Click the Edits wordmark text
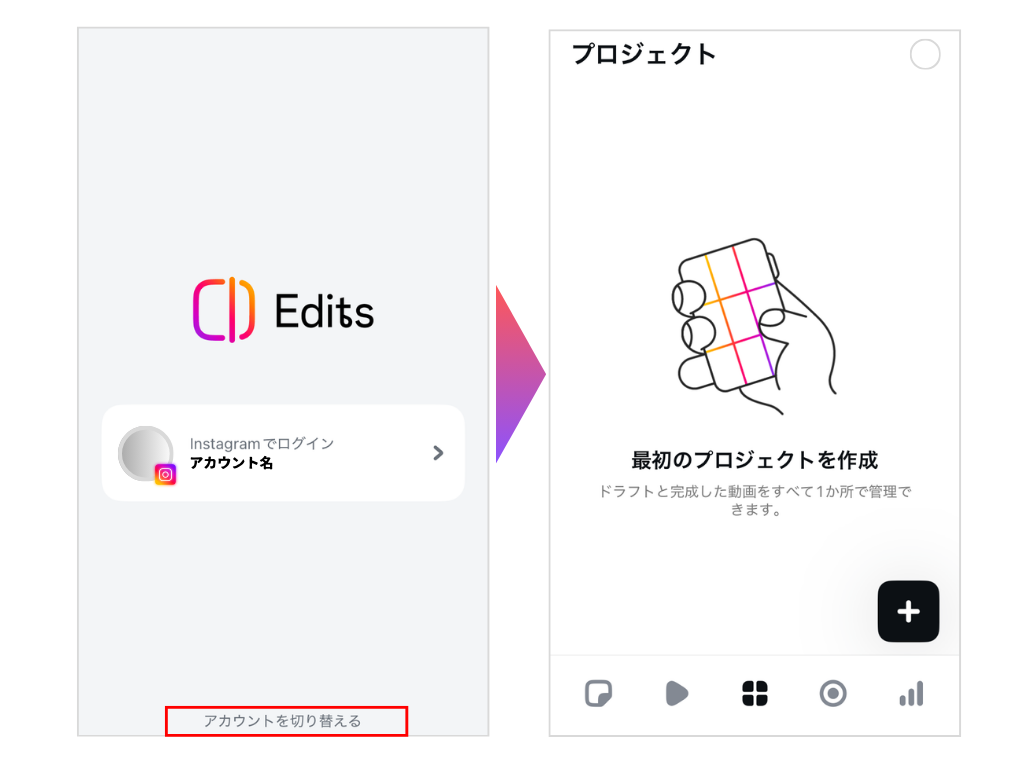The width and height of the screenshot is (1024, 768). [324, 311]
